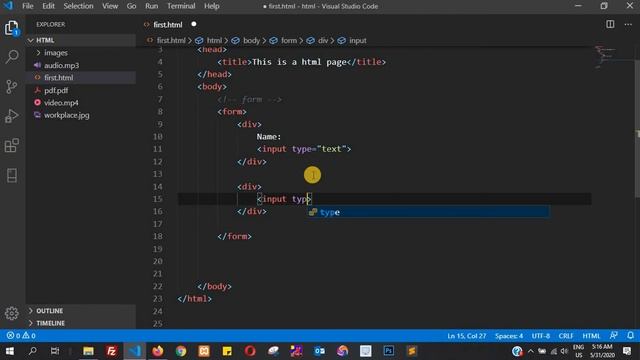The image size is (640, 360).
Task: Open the editor More Actions ellipsis
Action: [x=628, y=24]
